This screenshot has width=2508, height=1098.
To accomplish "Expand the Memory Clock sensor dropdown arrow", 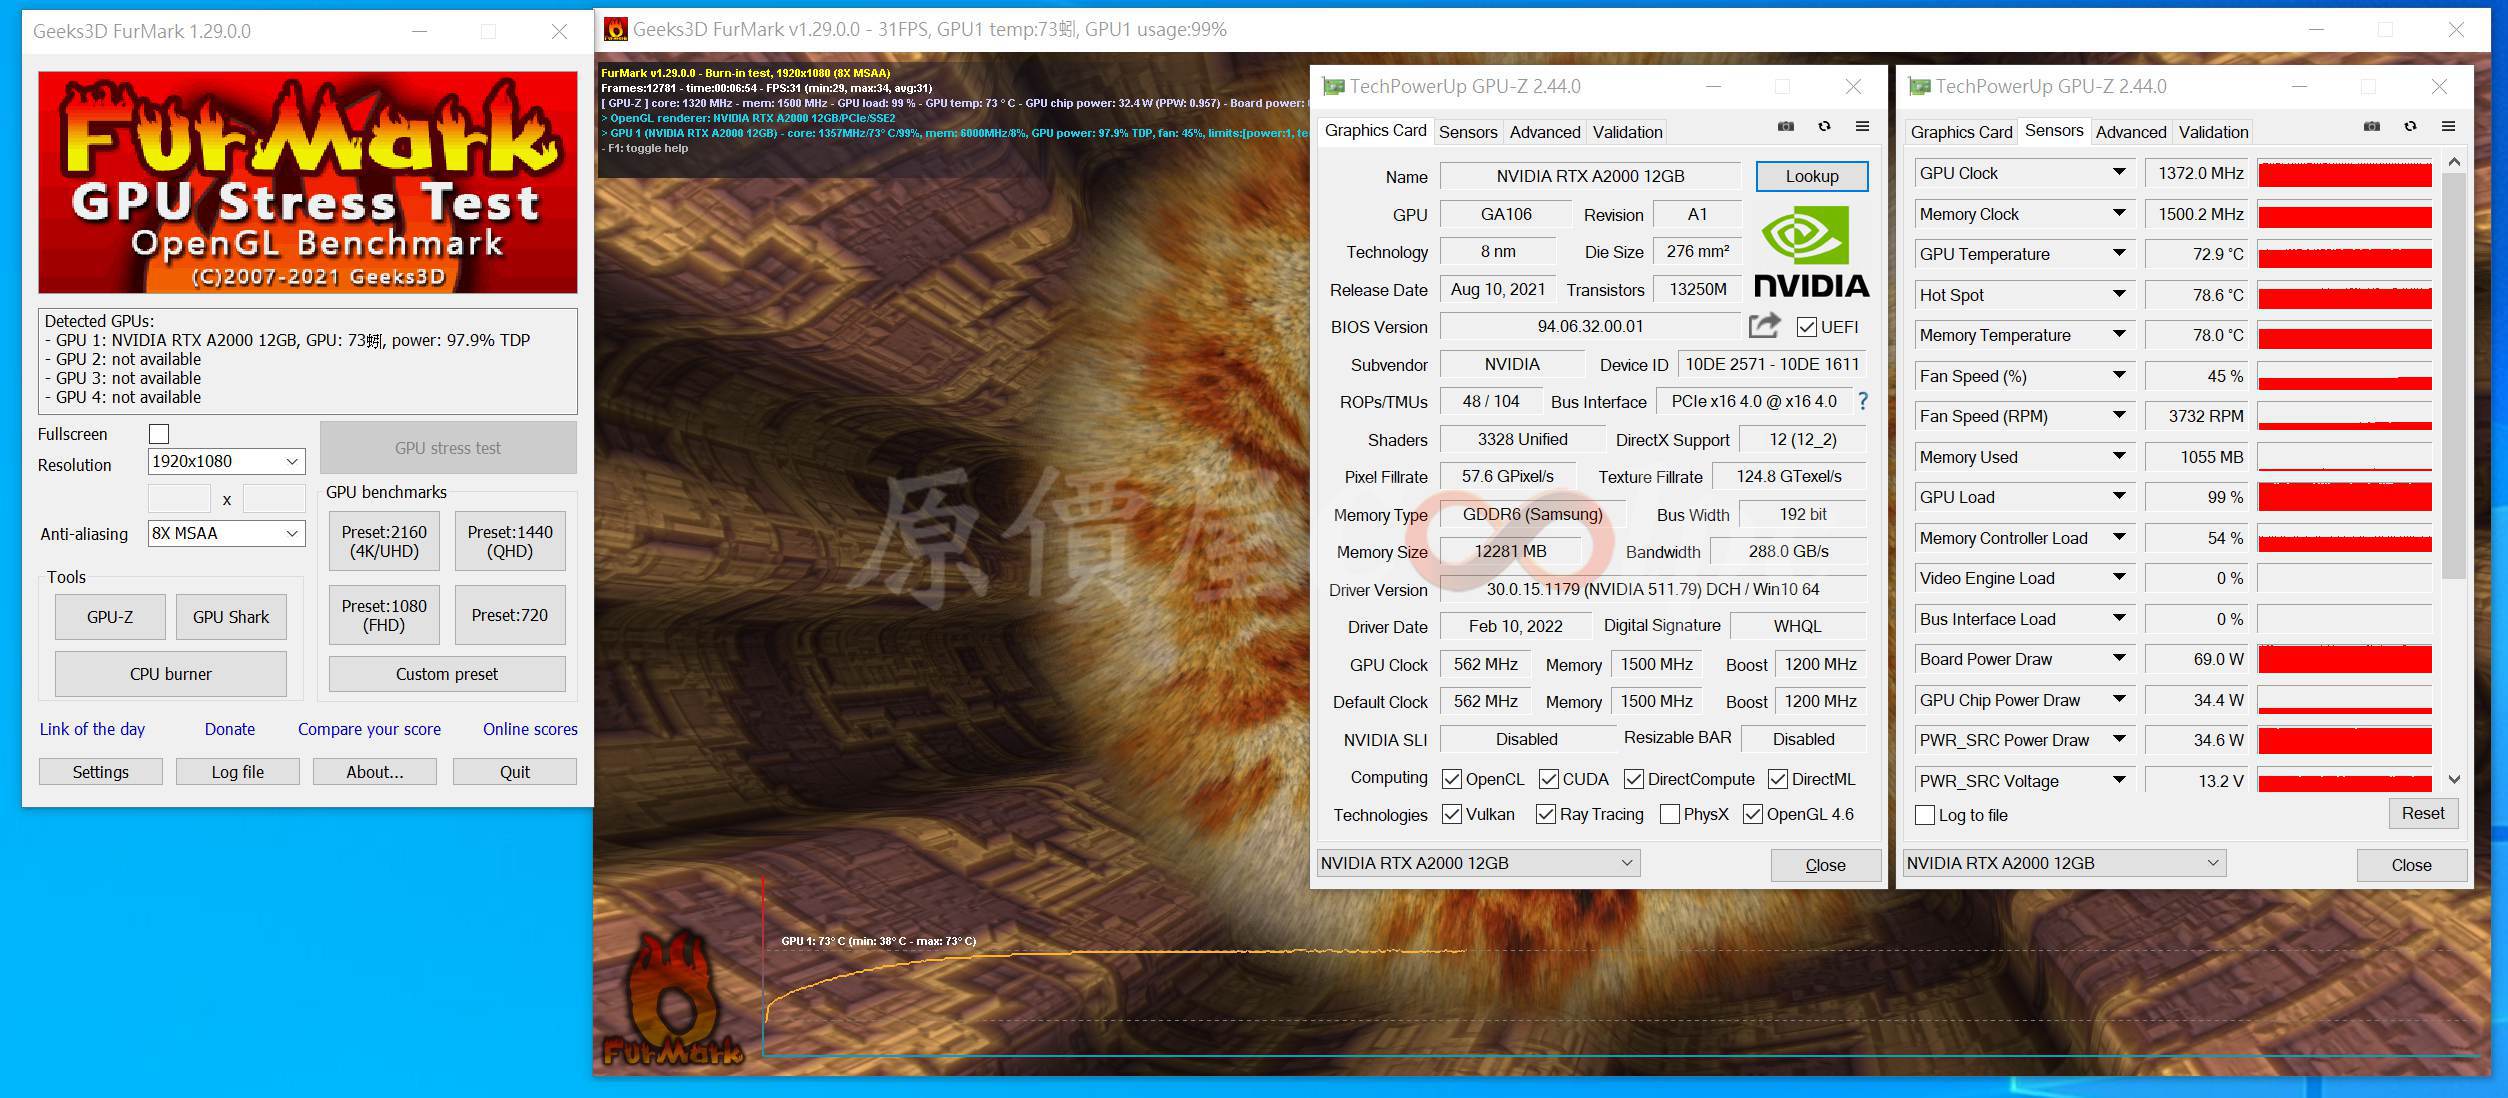I will 2118,213.
